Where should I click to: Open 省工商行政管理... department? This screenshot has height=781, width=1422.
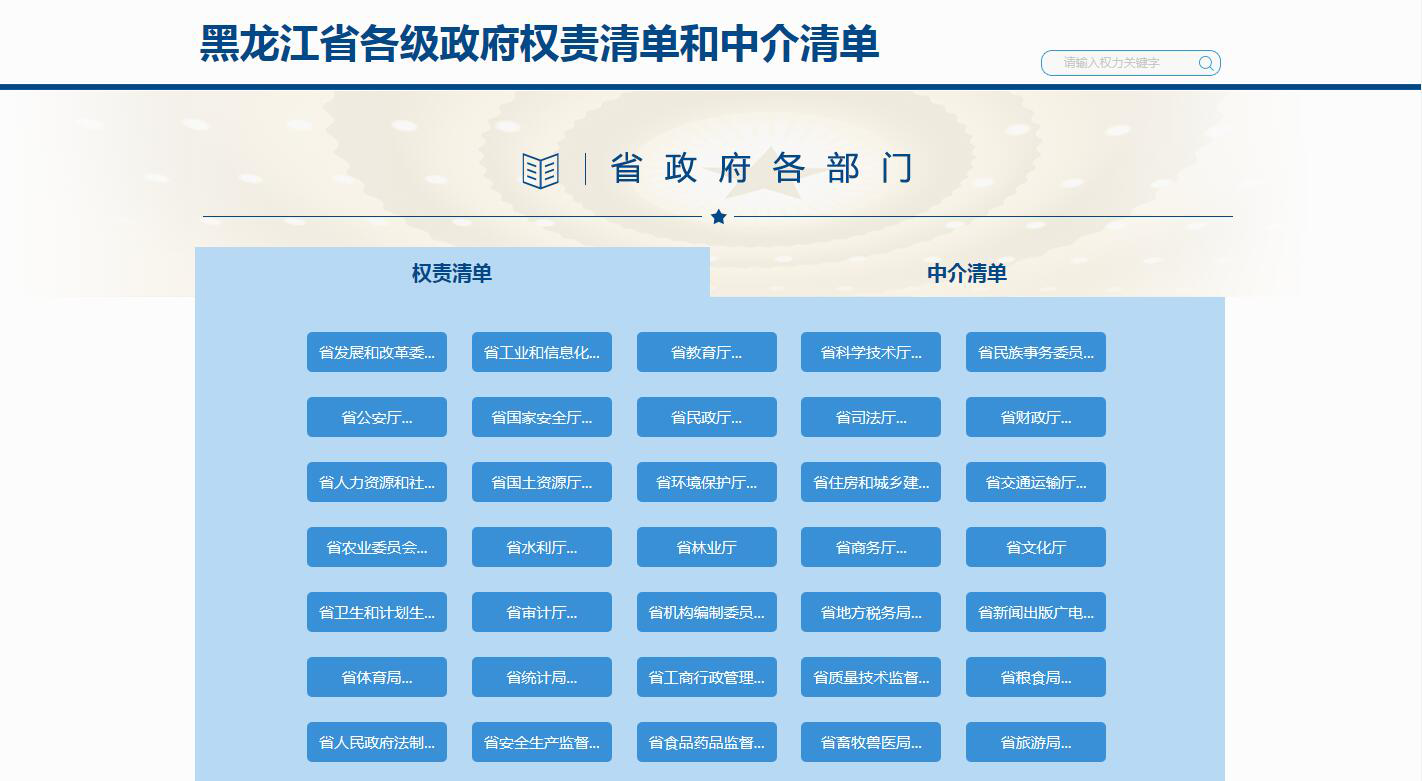707,677
